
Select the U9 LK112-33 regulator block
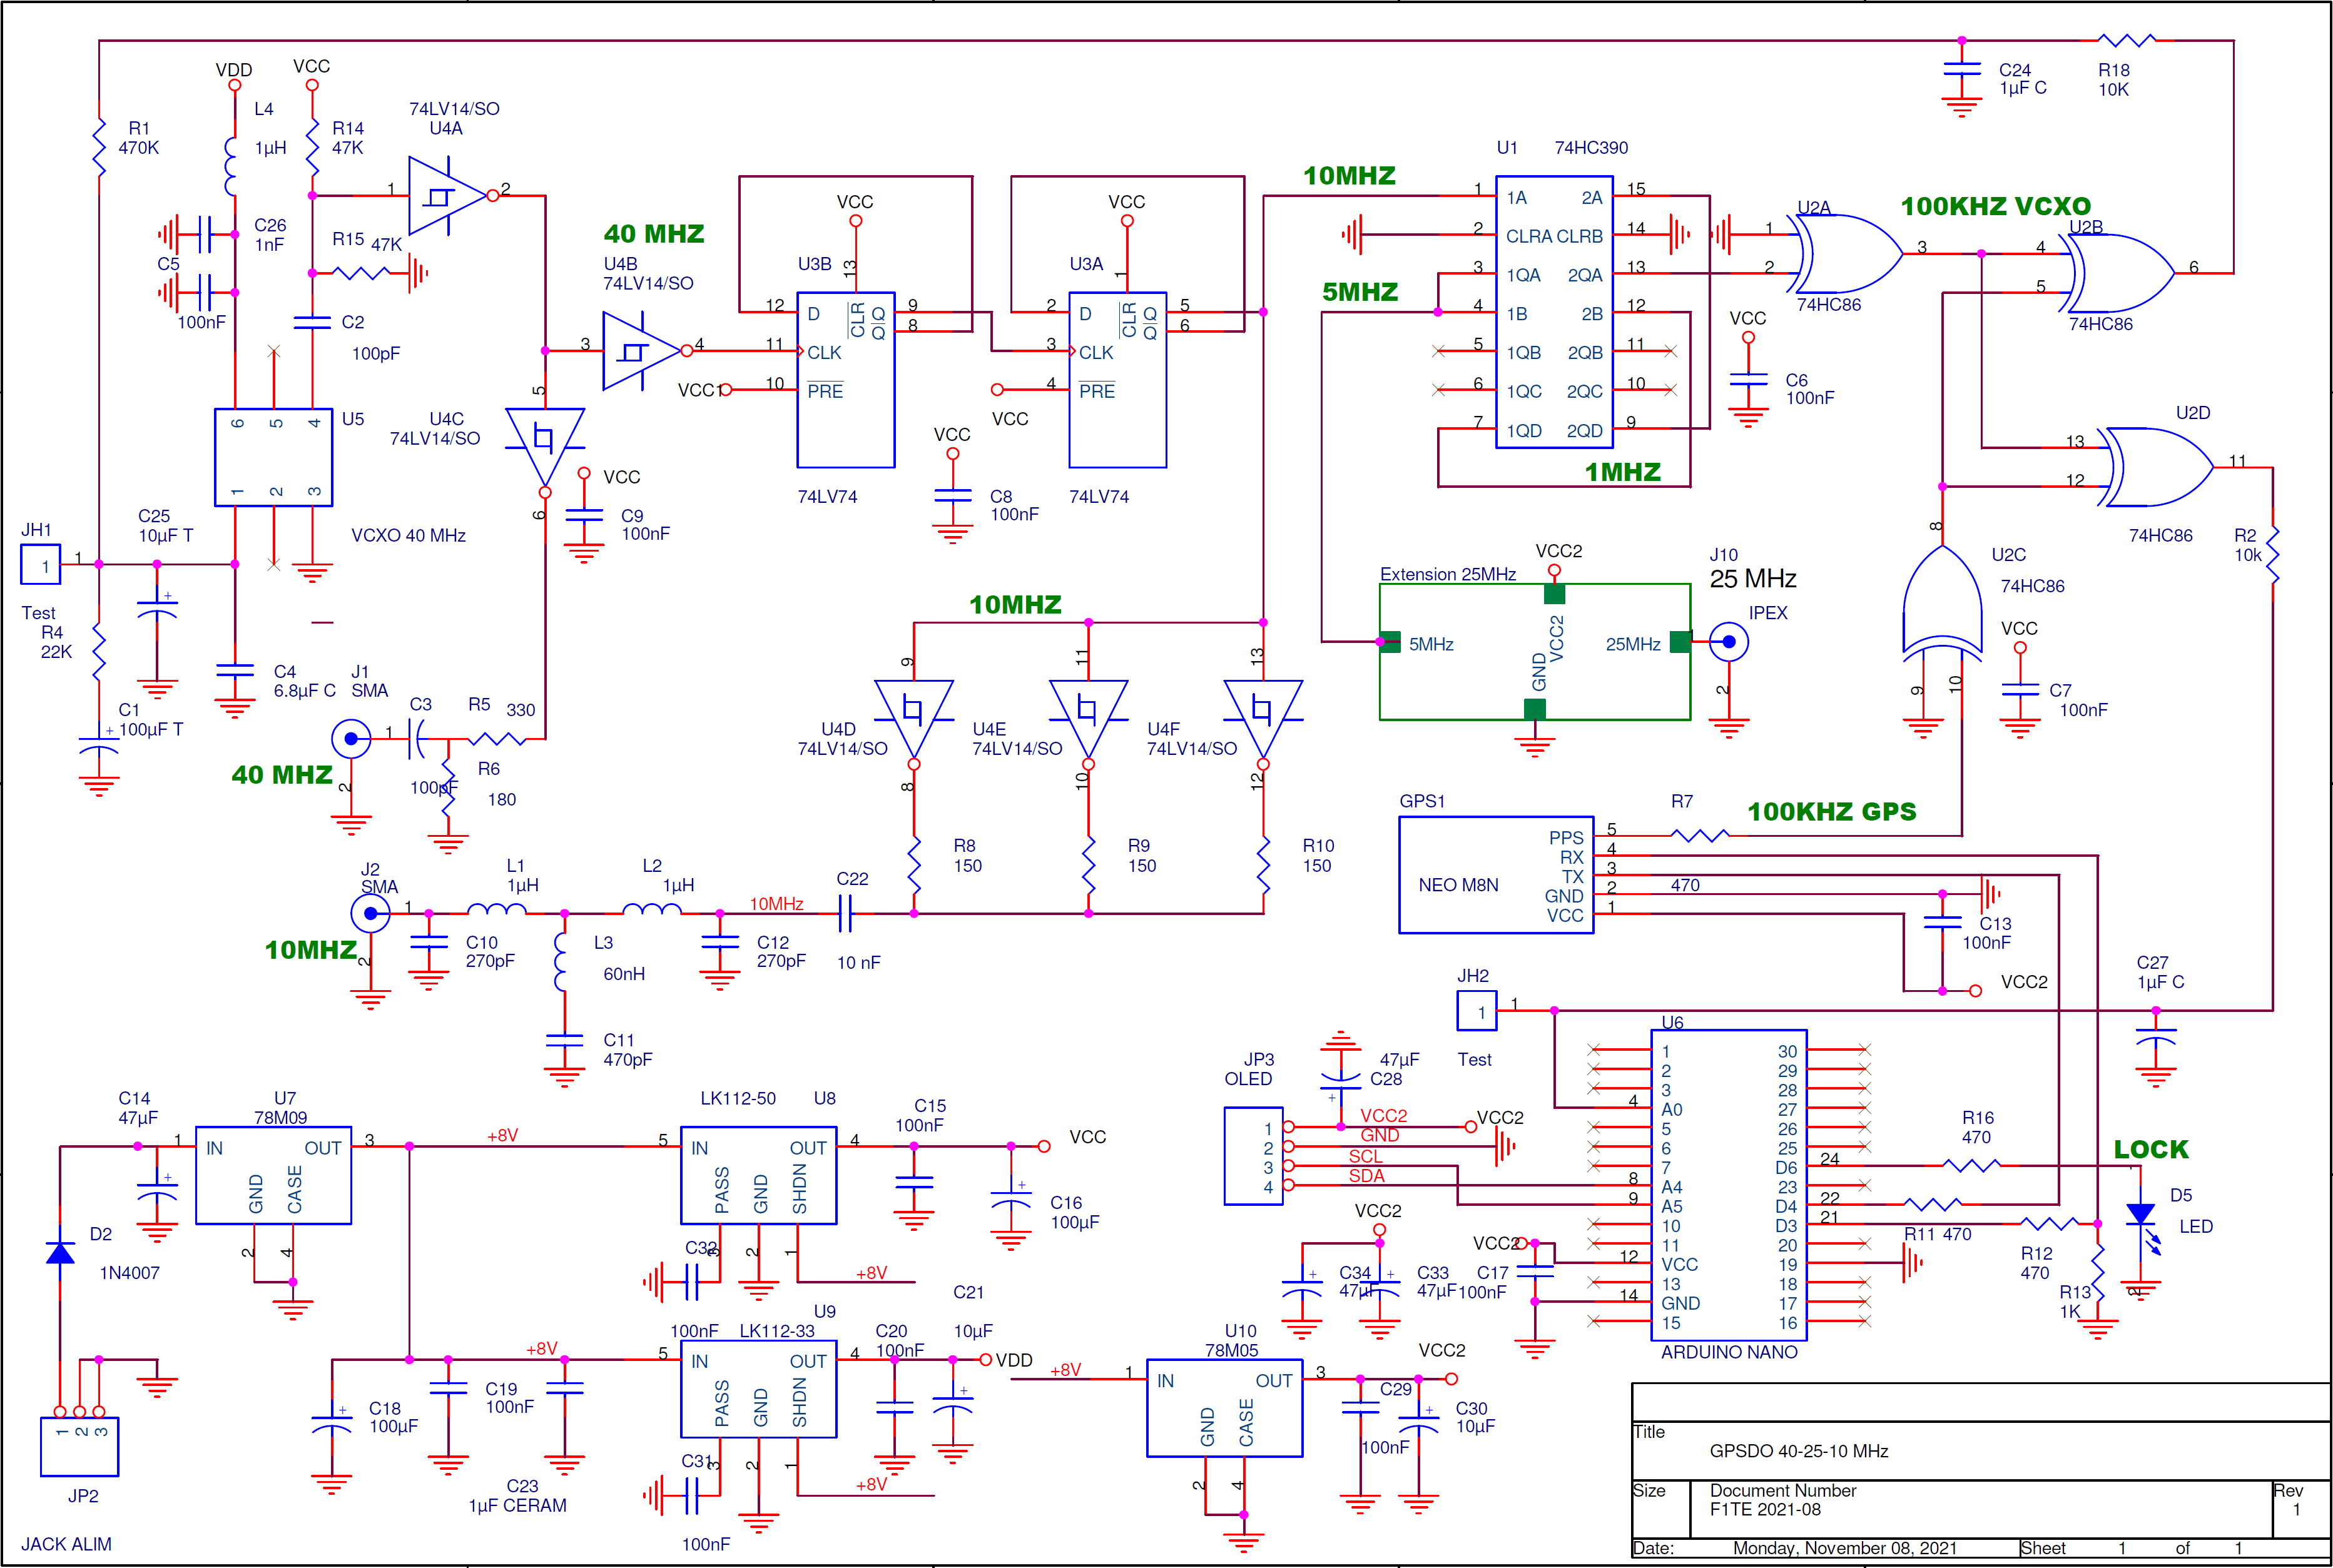point(759,1389)
